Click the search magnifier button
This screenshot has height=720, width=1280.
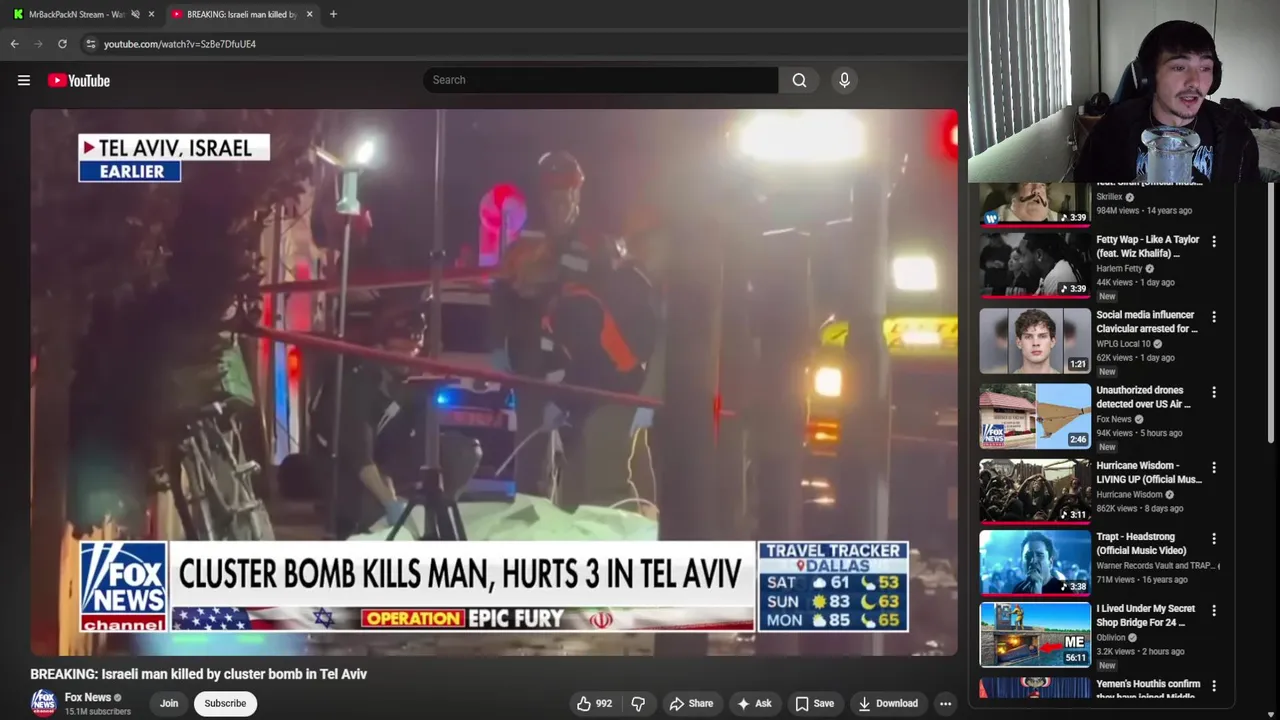point(799,80)
